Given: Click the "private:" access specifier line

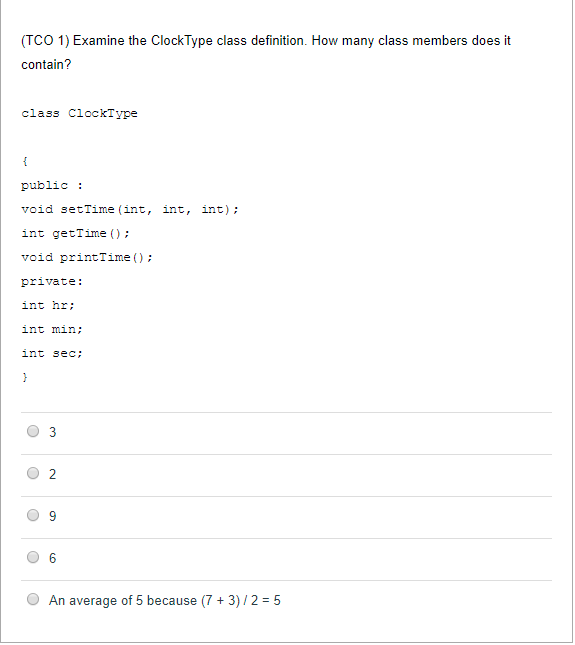Looking at the screenshot, I should coord(52,282).
